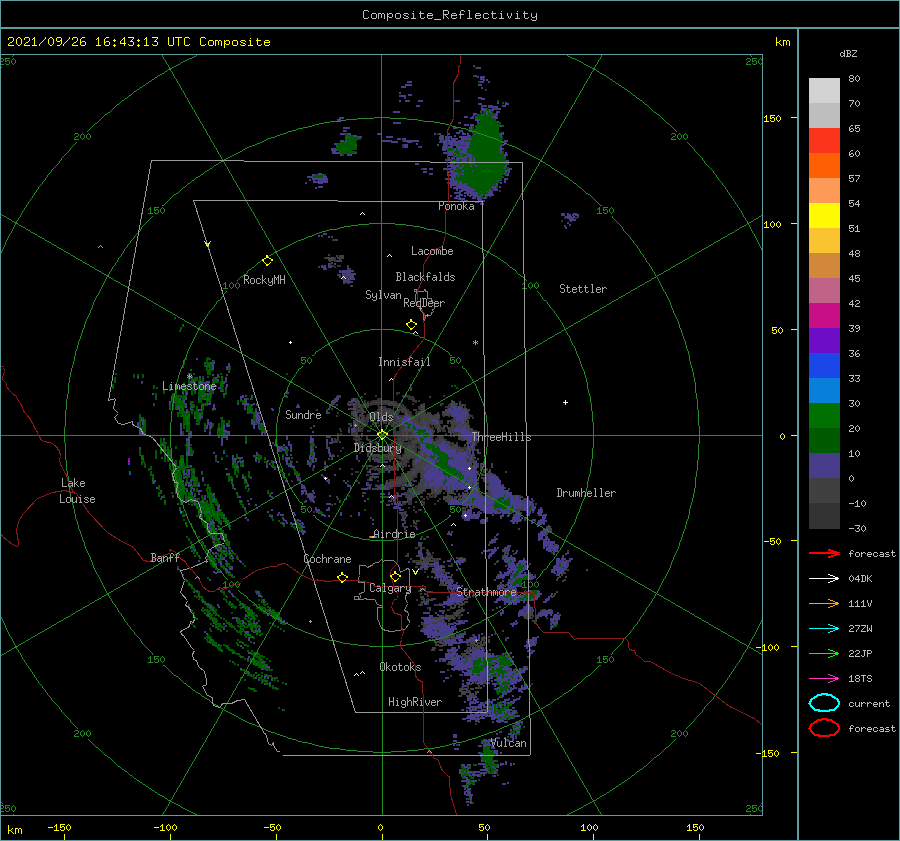Image resolution: width=900 pixels, height=841 pixels.
Task: Click the current legend text
Action: coord(868,703)
